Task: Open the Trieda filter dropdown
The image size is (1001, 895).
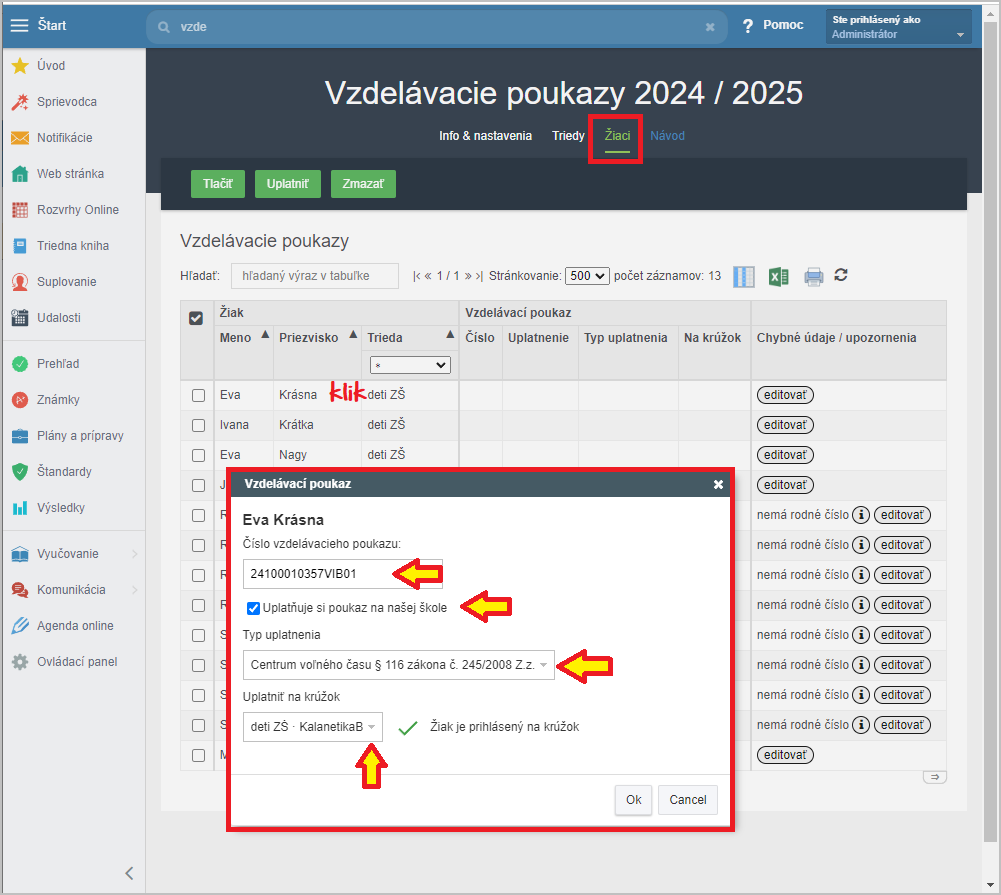Action: point(410,365)
